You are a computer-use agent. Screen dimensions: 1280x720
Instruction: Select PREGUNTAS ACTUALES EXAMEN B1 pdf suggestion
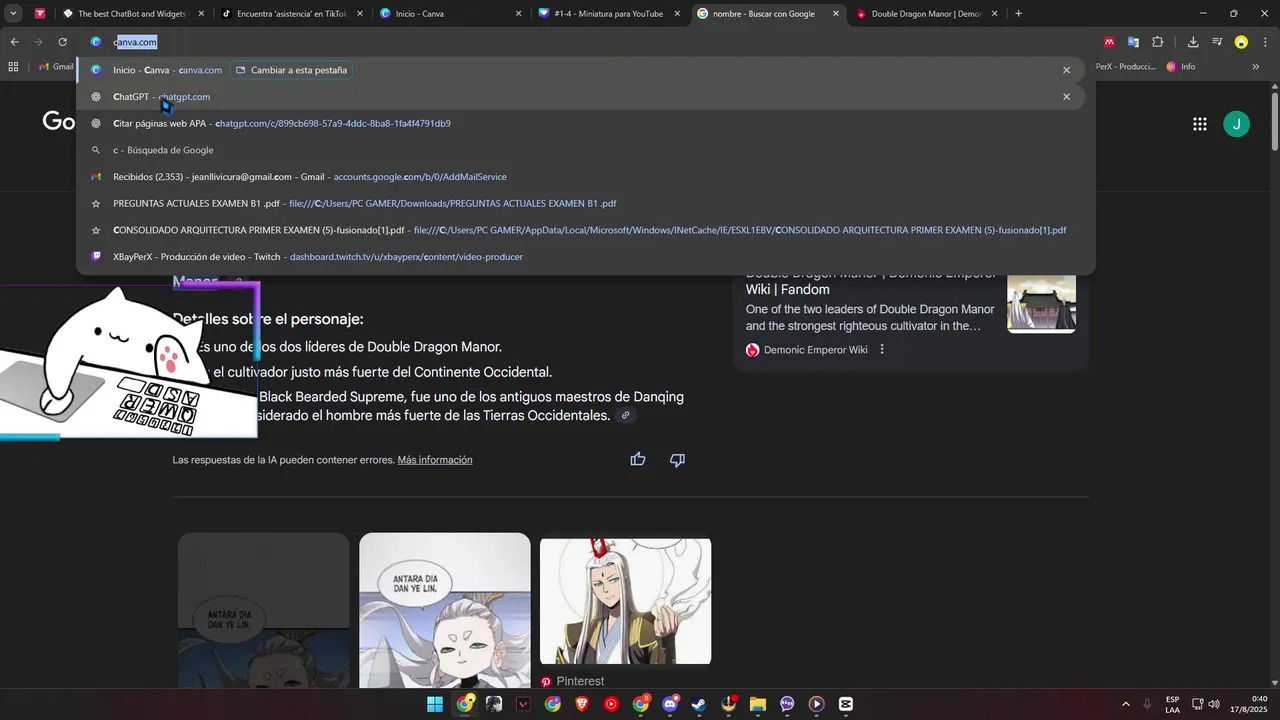(580, 203)
